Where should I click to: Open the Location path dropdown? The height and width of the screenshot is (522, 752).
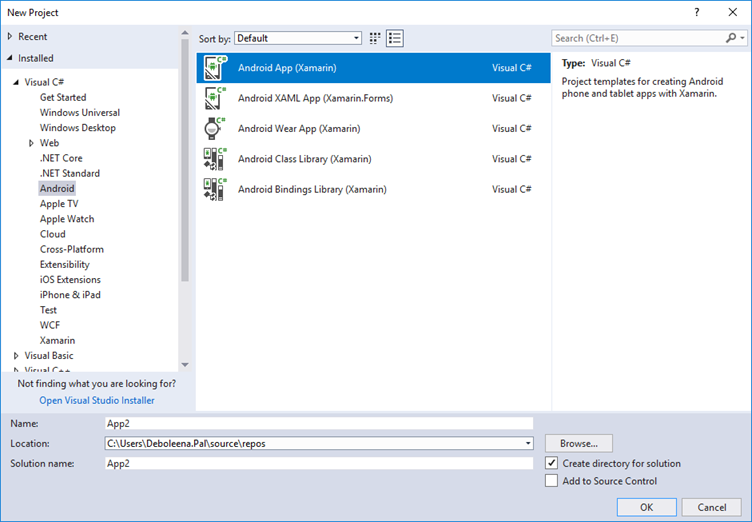[528, 443]
